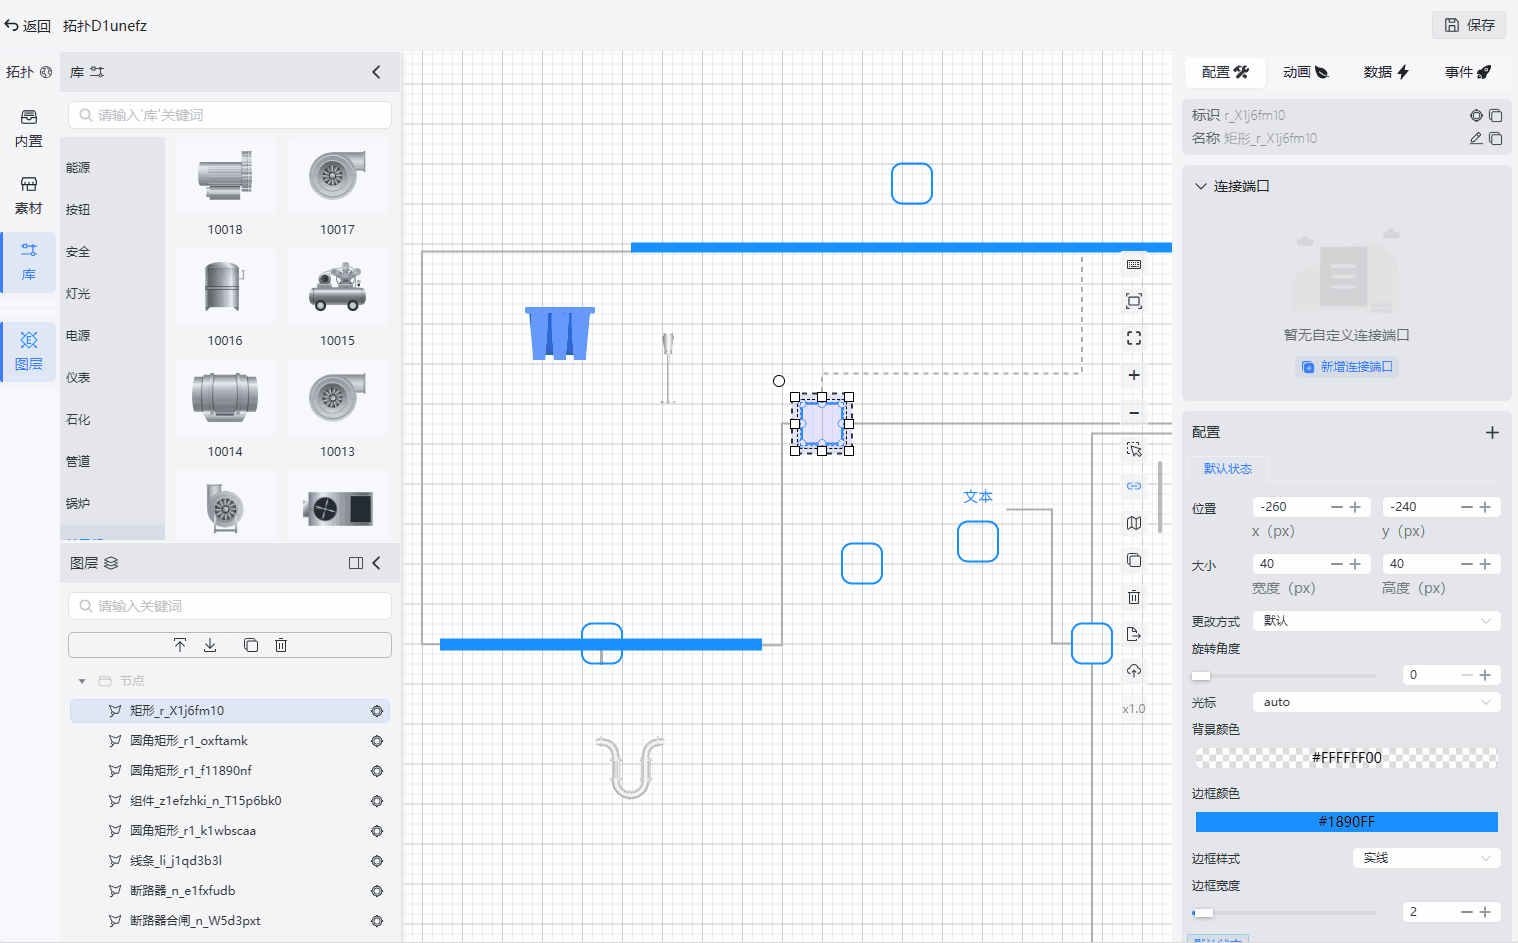Click 新增连接端口 link

1347,367
